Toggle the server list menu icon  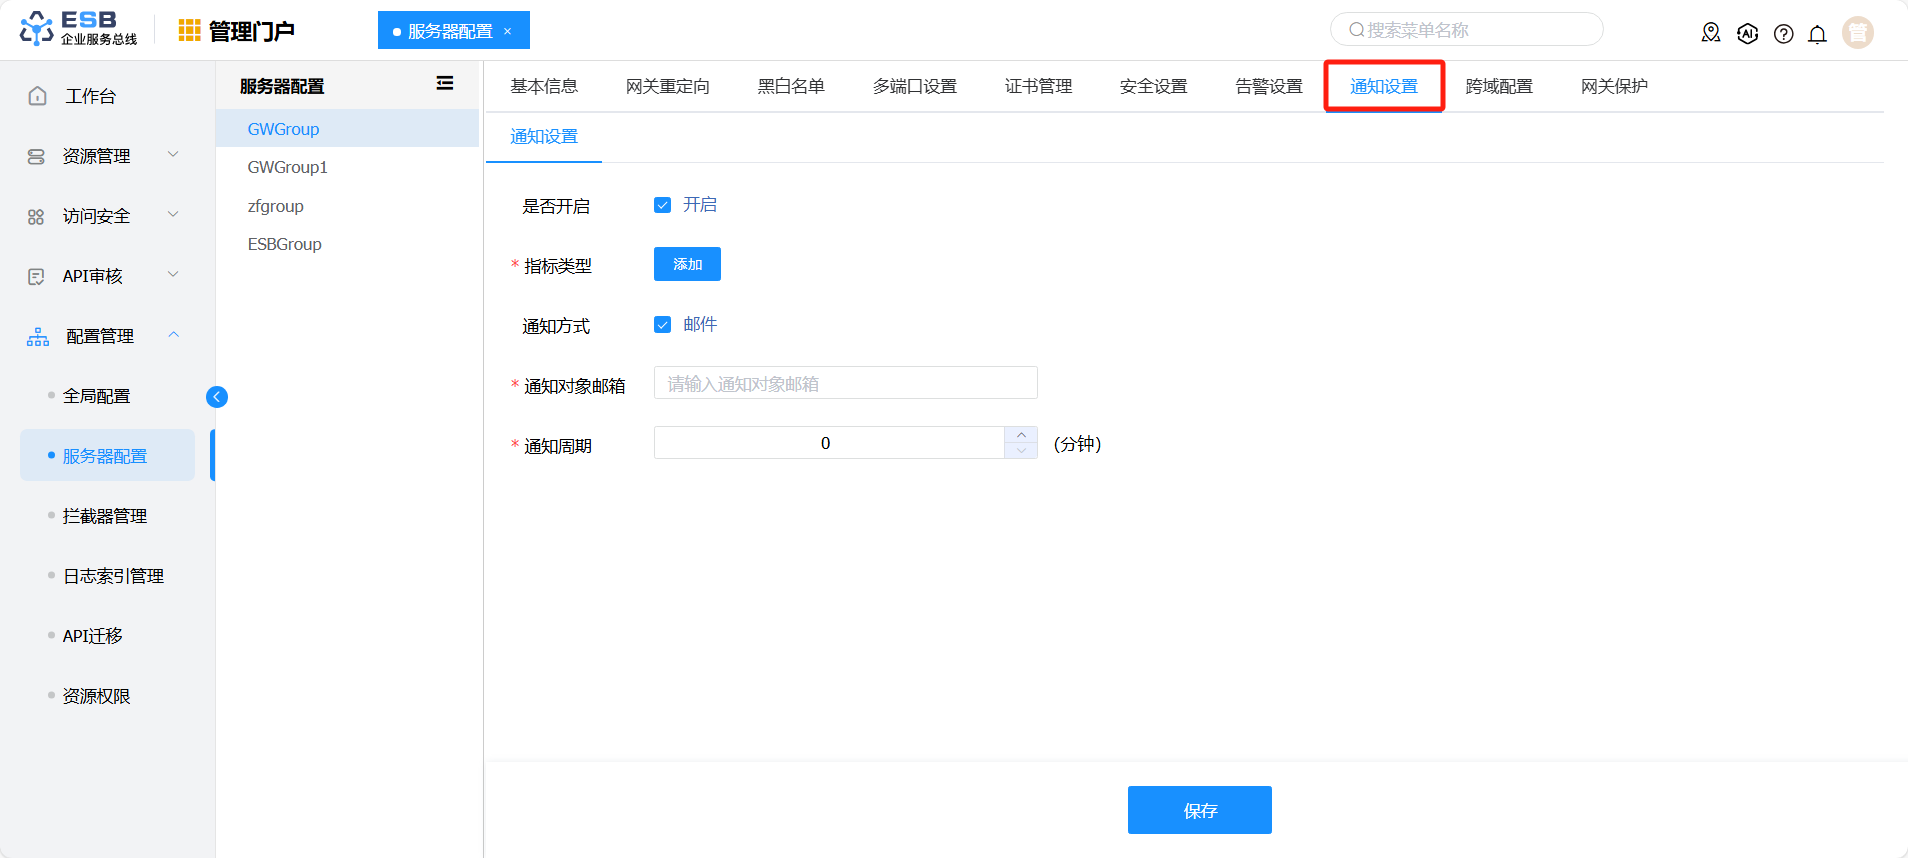coord(445,84)
